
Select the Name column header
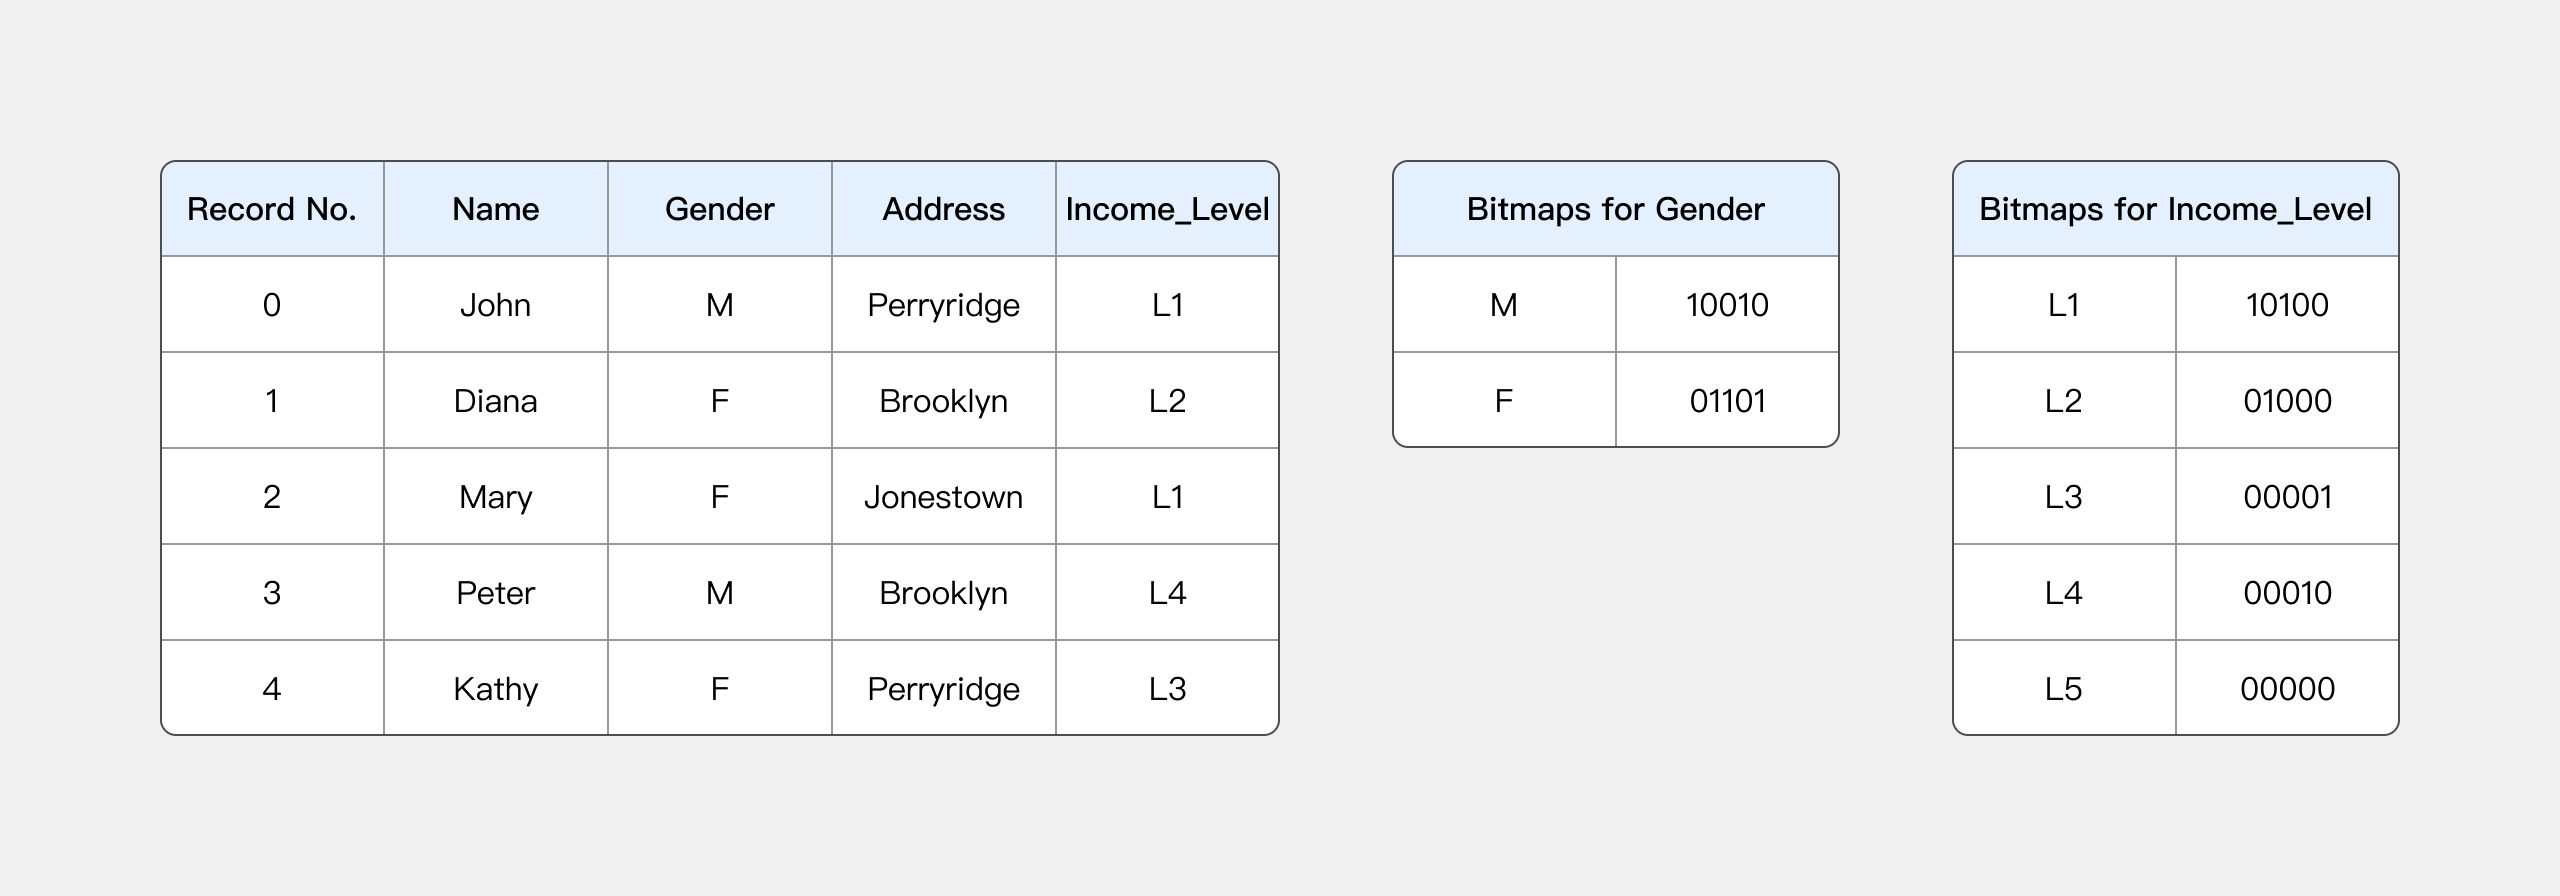click(x=496, y=209)
